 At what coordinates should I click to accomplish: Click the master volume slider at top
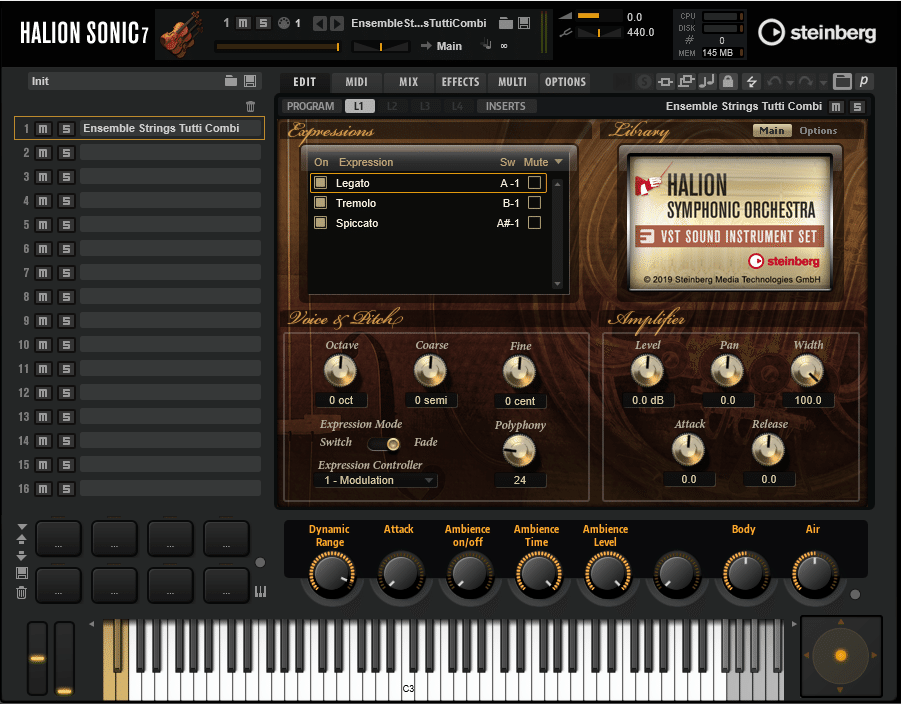599,16
